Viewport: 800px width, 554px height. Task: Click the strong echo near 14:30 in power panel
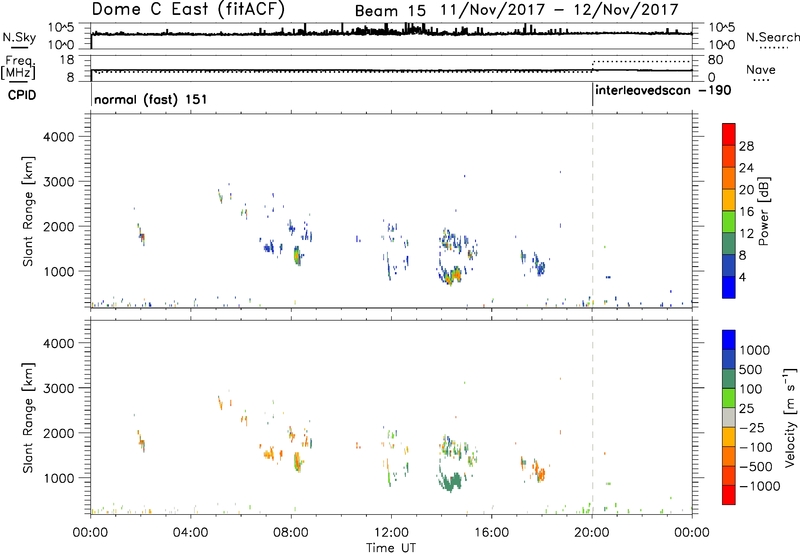click(x=451, y=276)
